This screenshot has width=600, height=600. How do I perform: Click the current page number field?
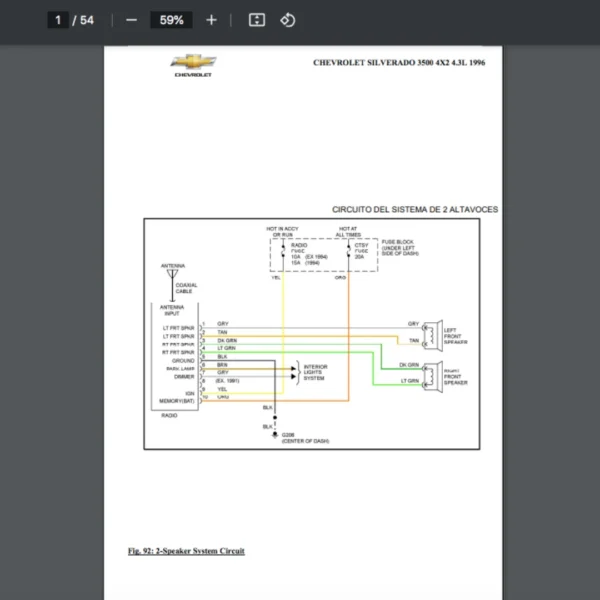point(58,20)
